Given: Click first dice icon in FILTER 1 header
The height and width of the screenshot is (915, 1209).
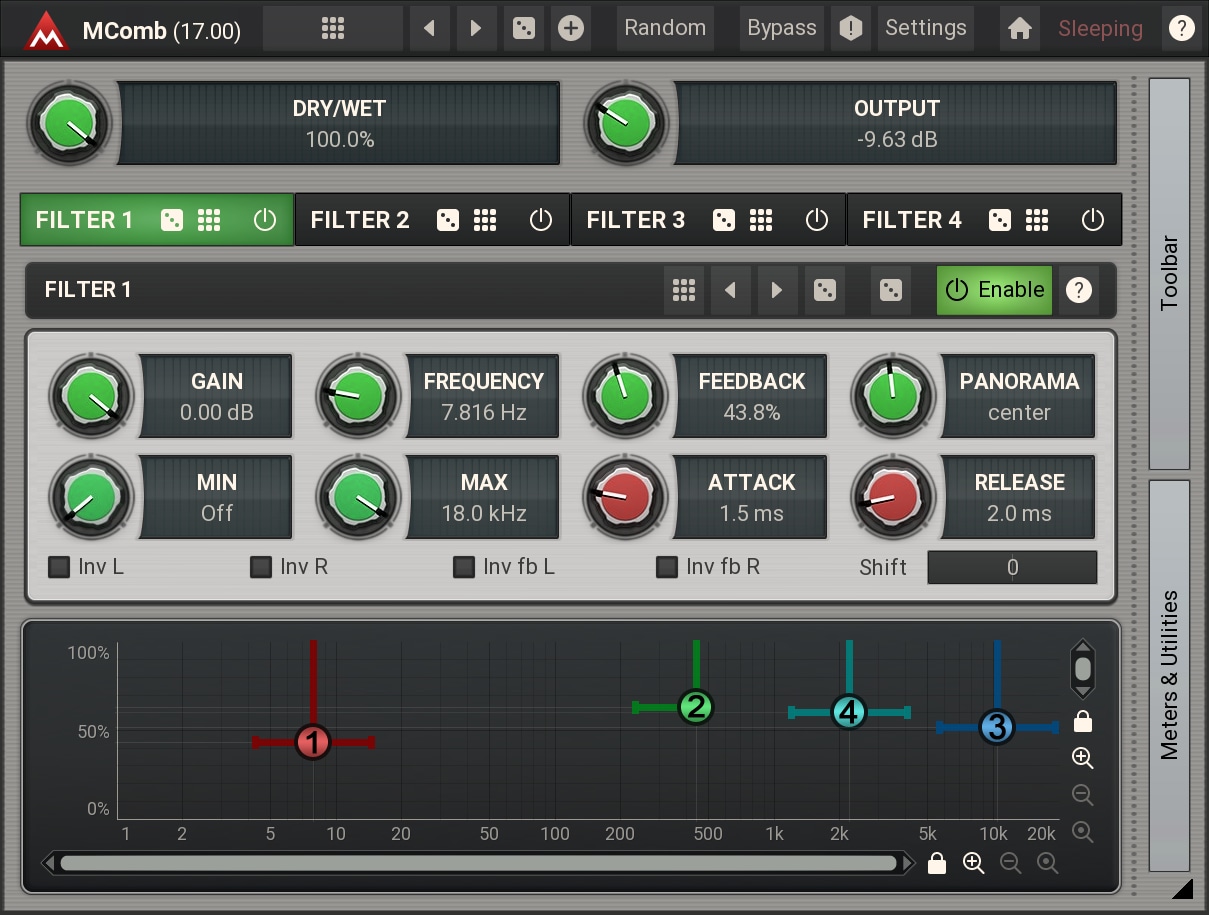Looking at the screenshot, I should (825, 290).
